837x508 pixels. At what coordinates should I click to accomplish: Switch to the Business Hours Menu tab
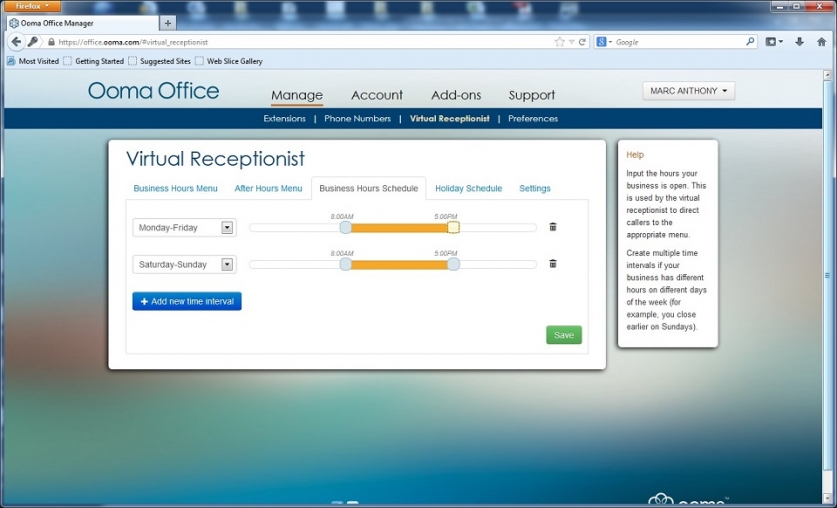pyautogui.click(x=176, y=188)
